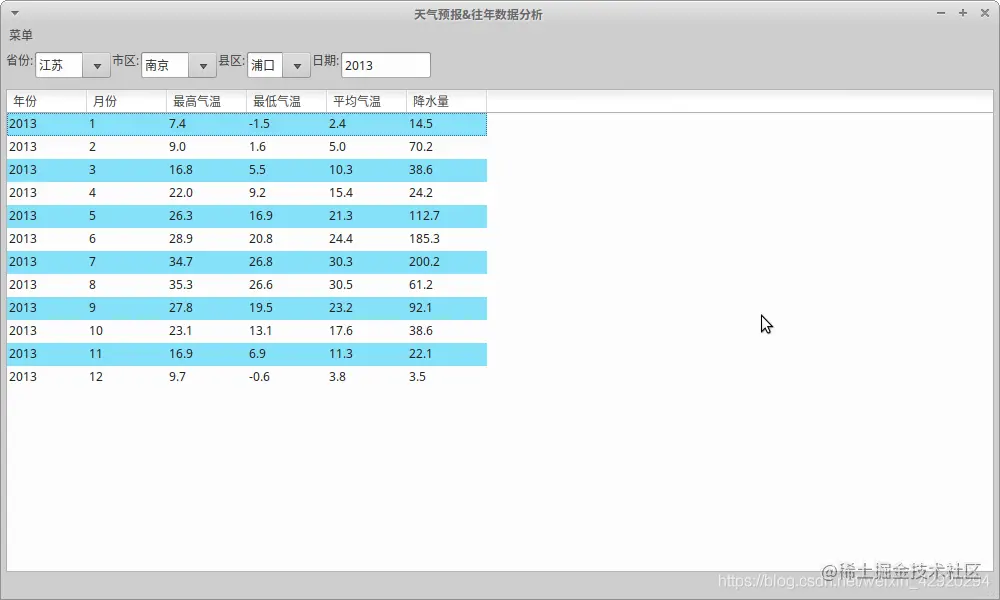Image resolution: width=1000 pixels, height=600 pixels.
Task: Click the average temperature value 10.3
Action: pos(341,170)
